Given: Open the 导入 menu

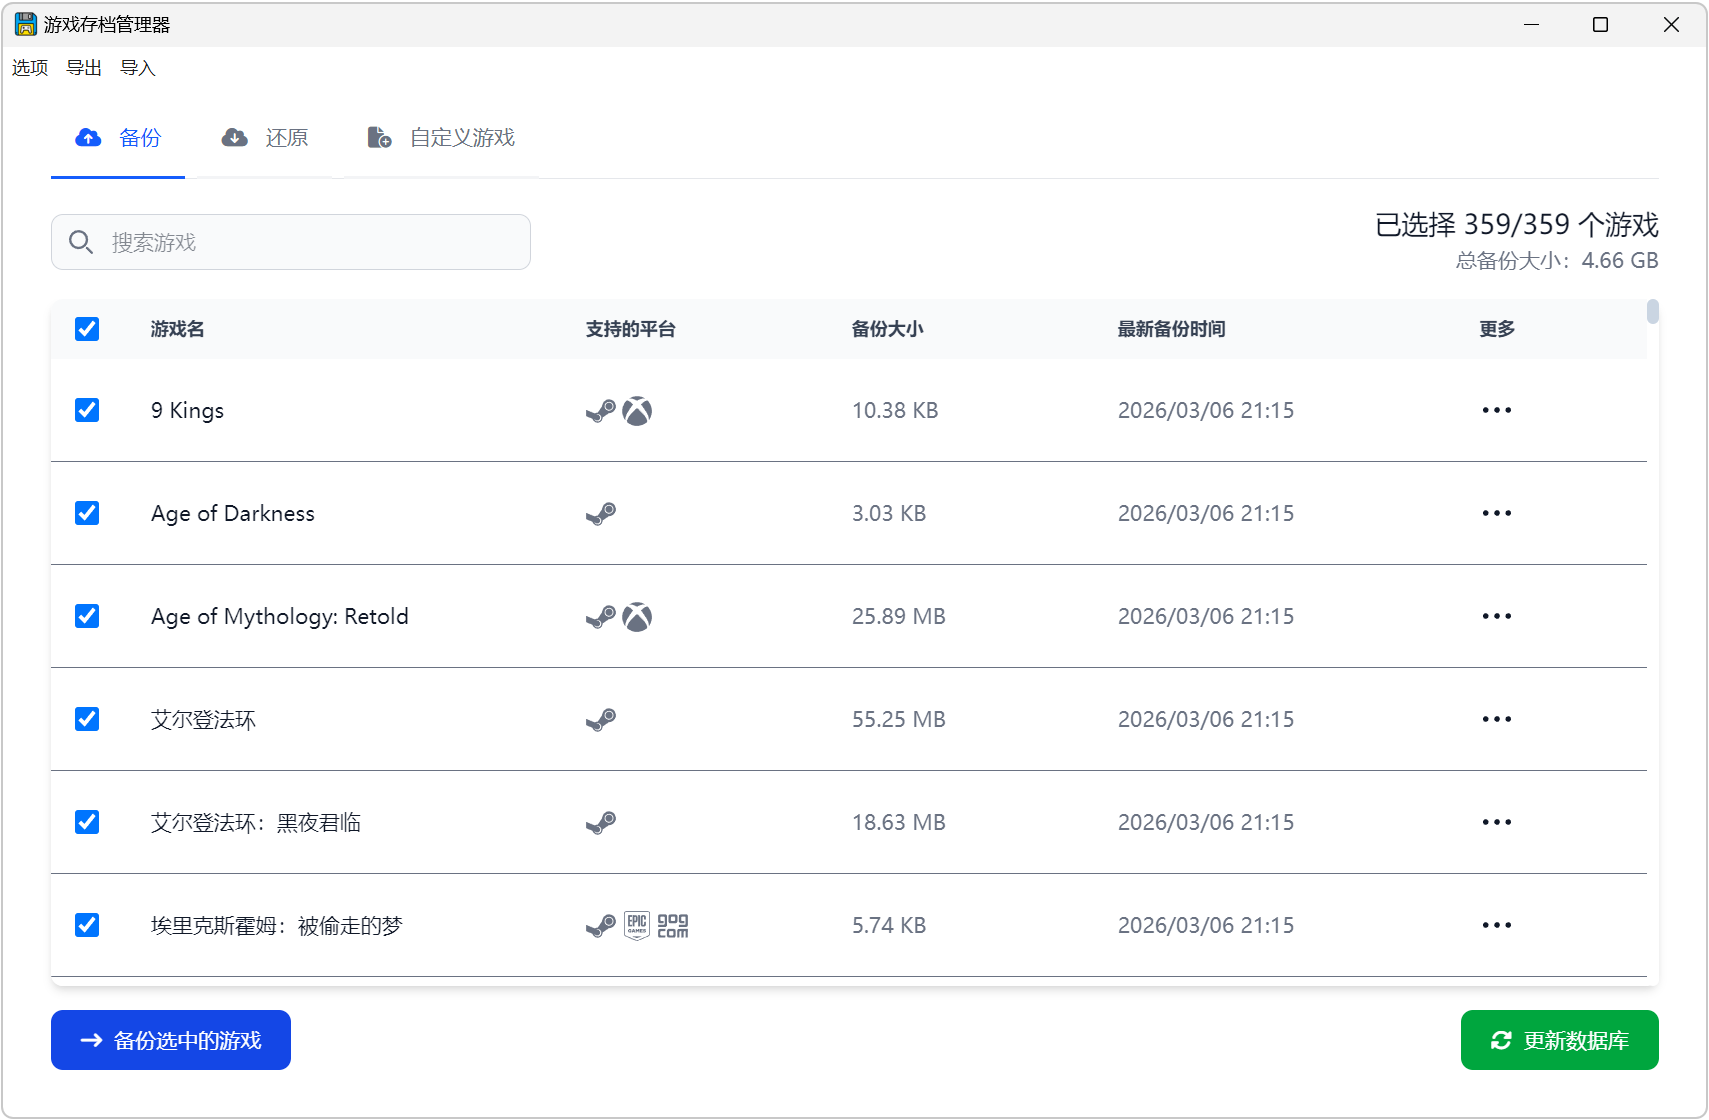Looking at the screenshot, I should [138, 68].
